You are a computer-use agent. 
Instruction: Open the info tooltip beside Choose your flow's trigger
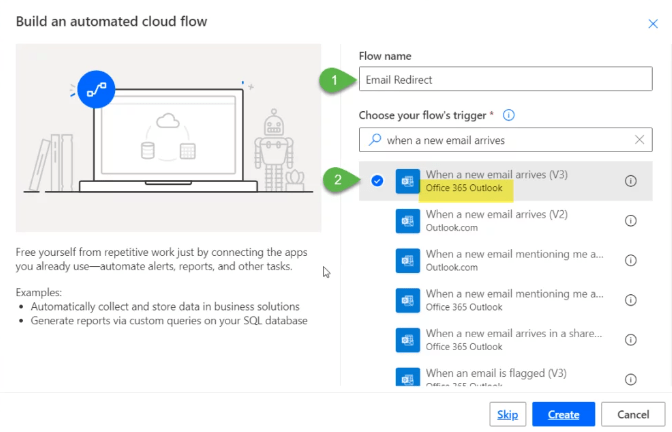pos(509,115)
